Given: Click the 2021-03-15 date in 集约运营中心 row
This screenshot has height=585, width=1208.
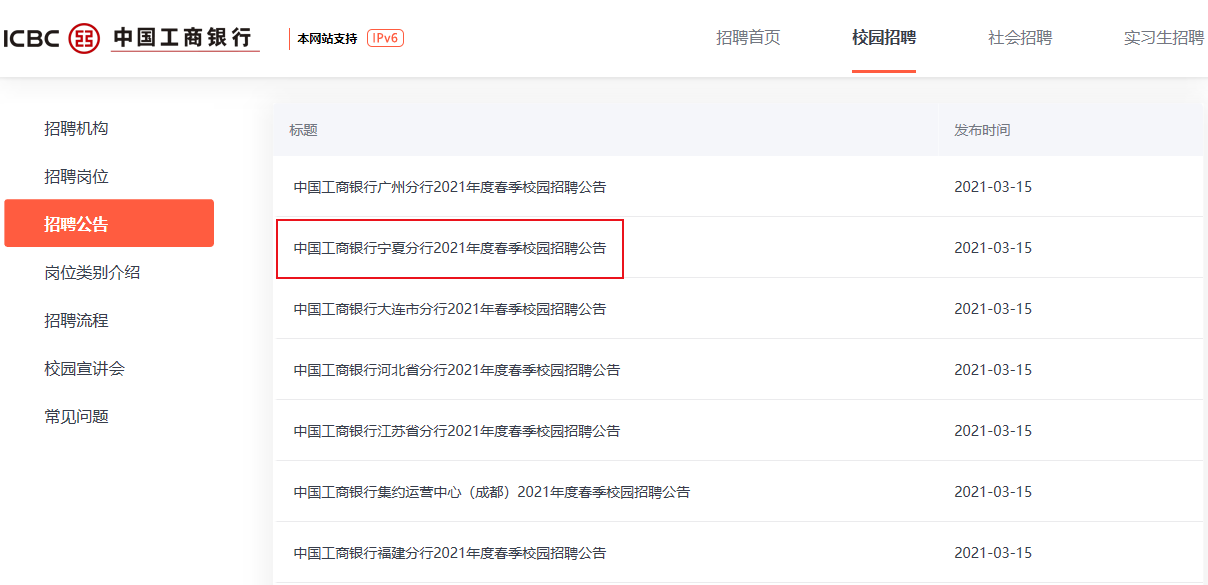Looking at the screenshot, I should pos(992,492).
